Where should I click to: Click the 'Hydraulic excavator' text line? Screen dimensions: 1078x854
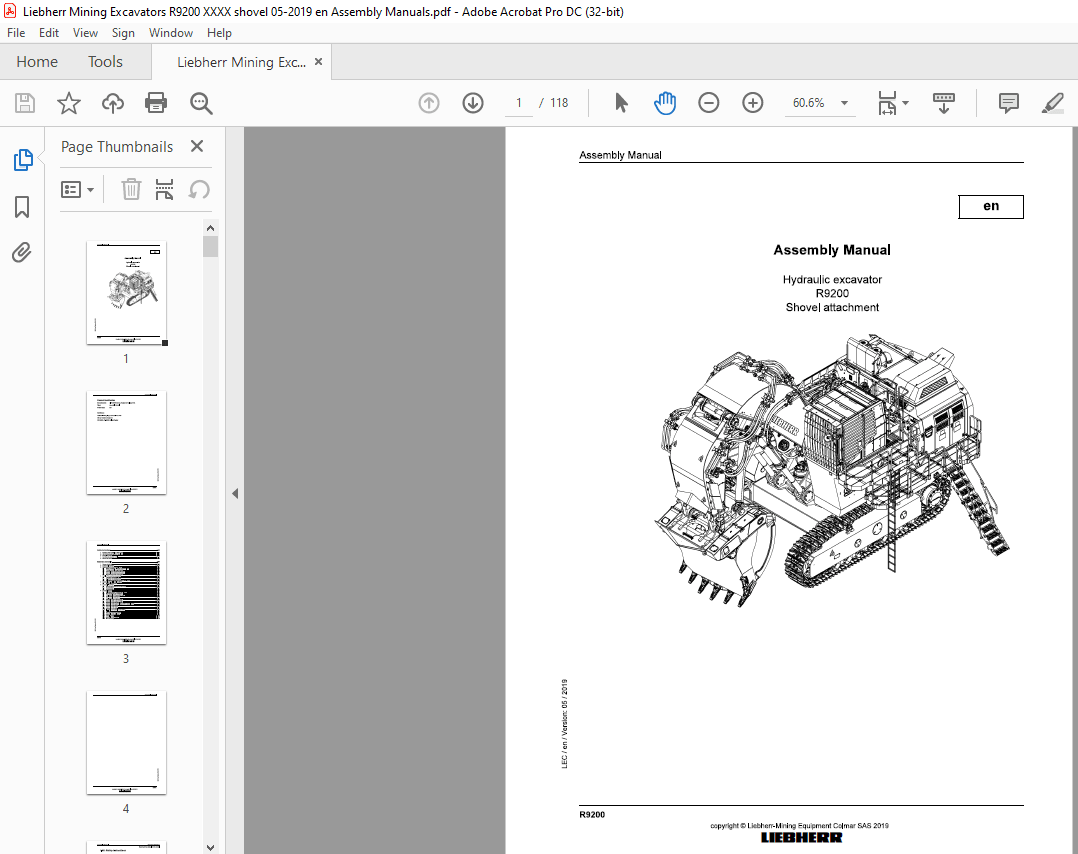click(x=832, y=279)
